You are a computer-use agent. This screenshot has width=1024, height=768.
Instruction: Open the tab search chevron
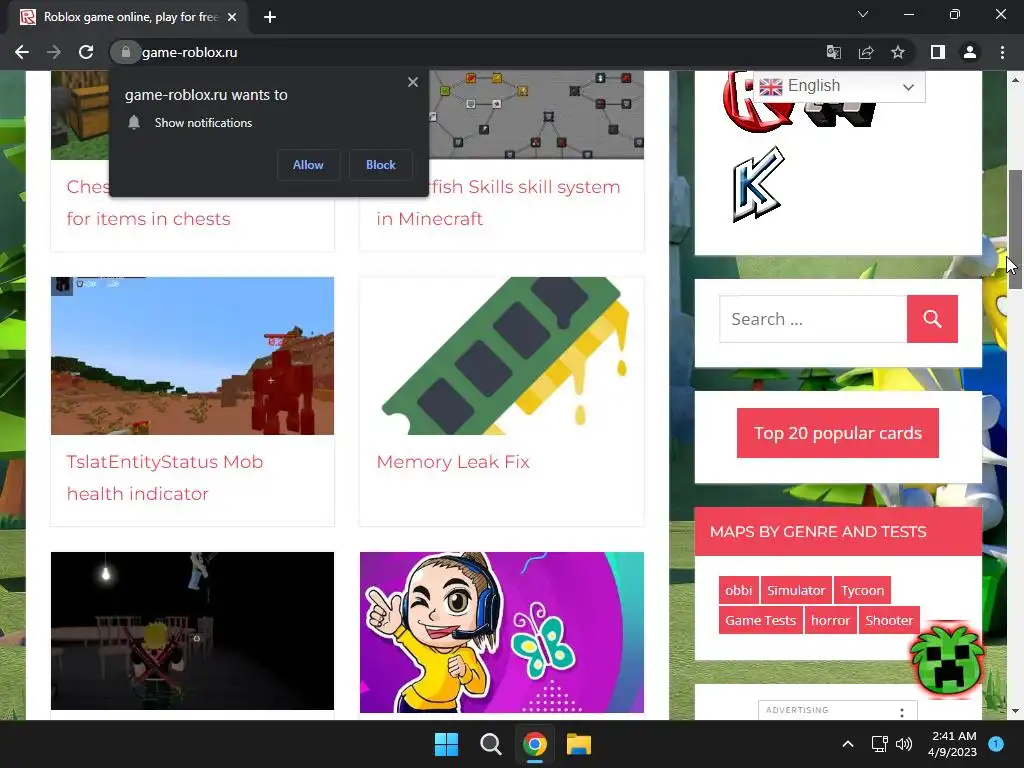pyautogui.click(x=863, y=14)
